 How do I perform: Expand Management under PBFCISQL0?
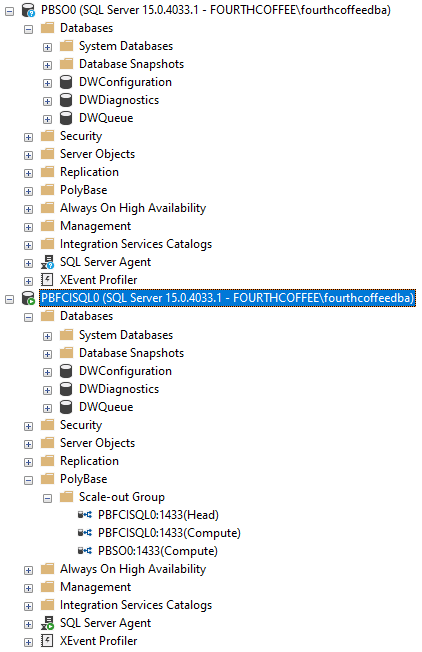pyautogui.click(x=28, y=588)
